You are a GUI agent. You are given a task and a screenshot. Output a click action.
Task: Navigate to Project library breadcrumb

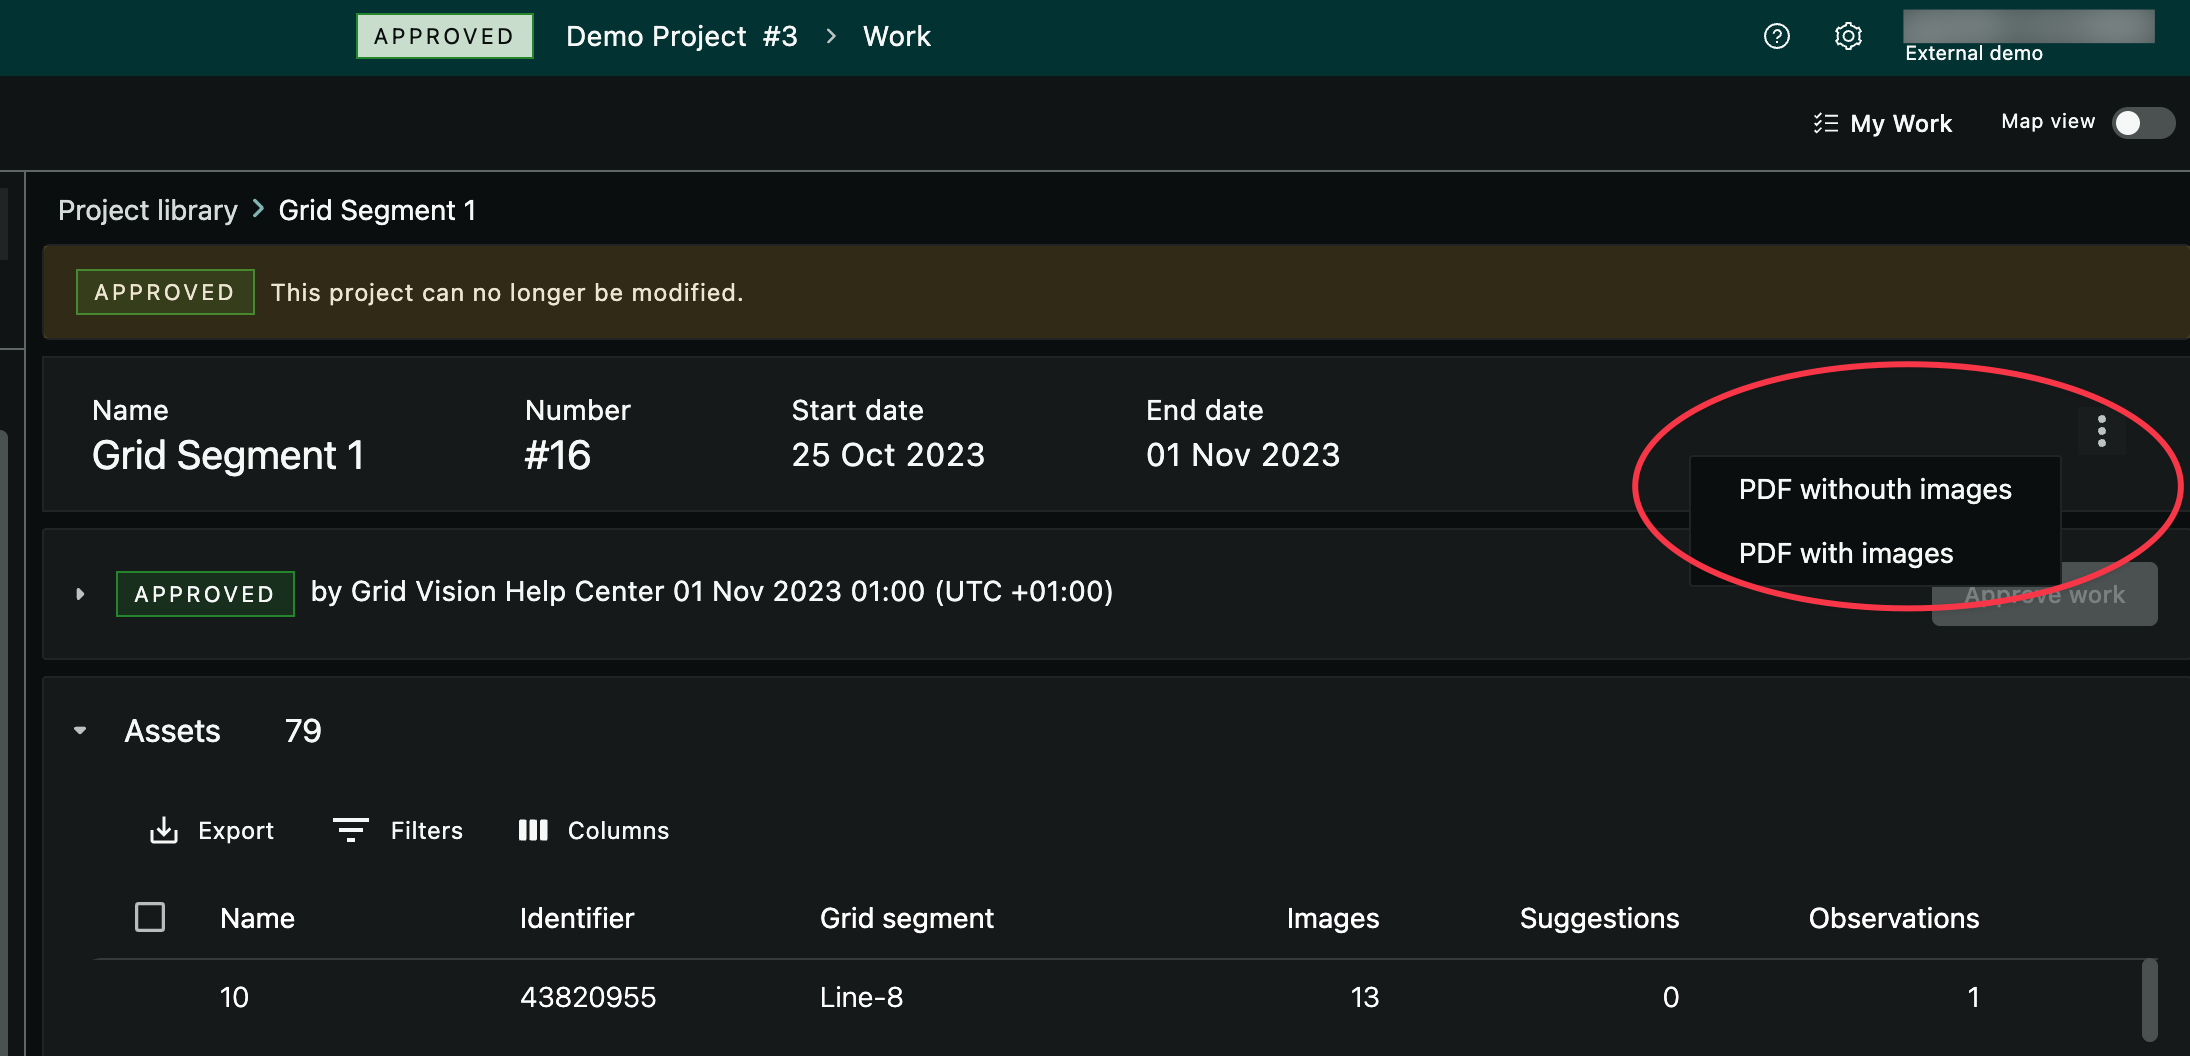coord(147,210)
